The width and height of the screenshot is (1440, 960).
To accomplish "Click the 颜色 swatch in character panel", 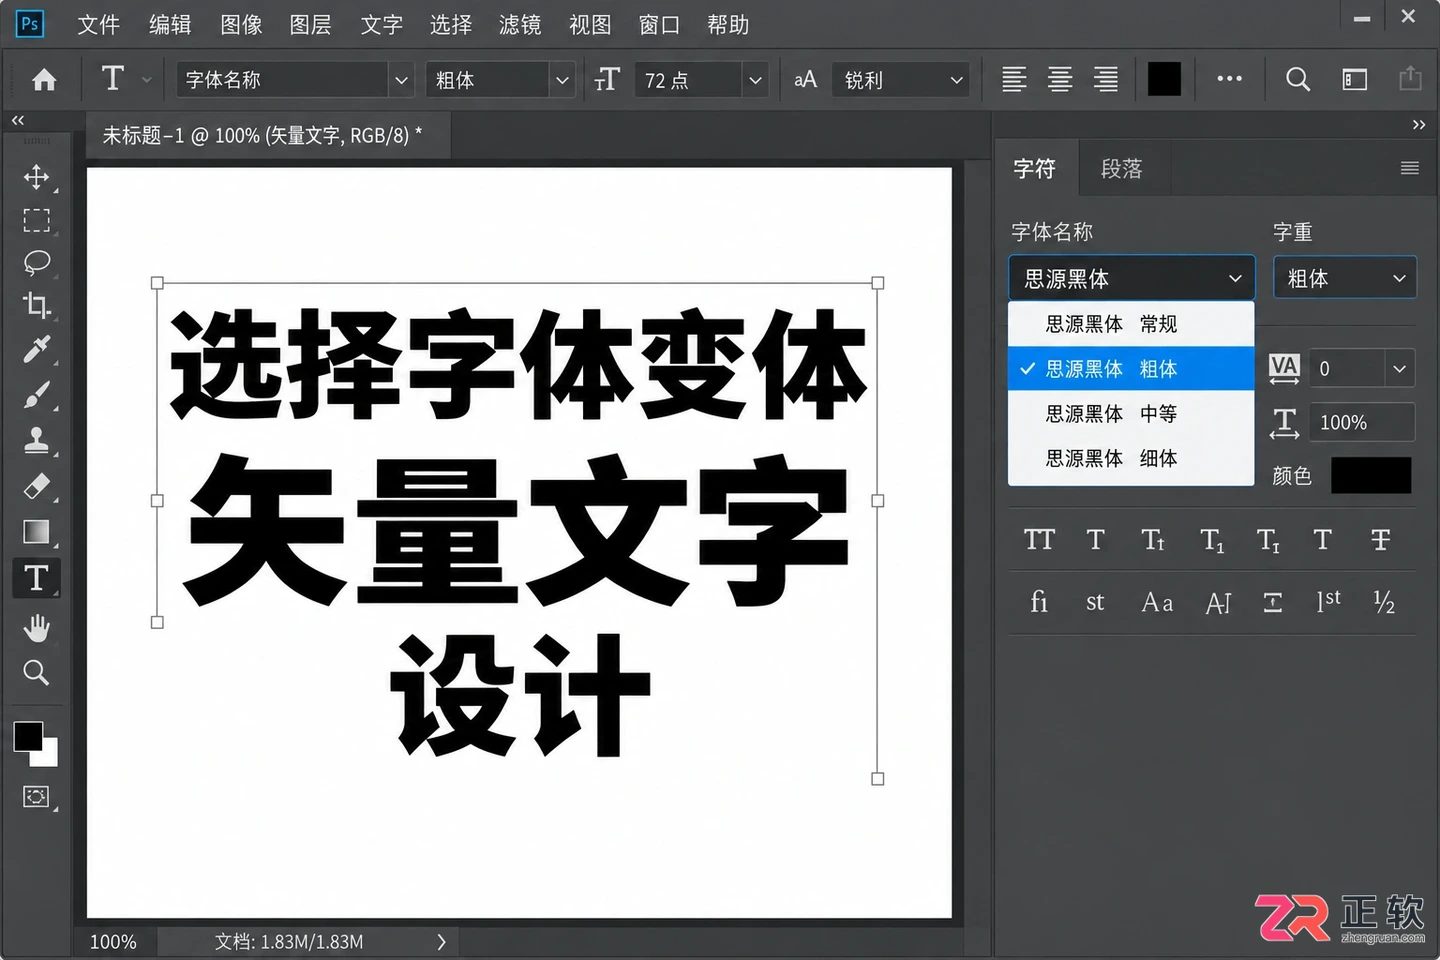I will coord(1371,475).
